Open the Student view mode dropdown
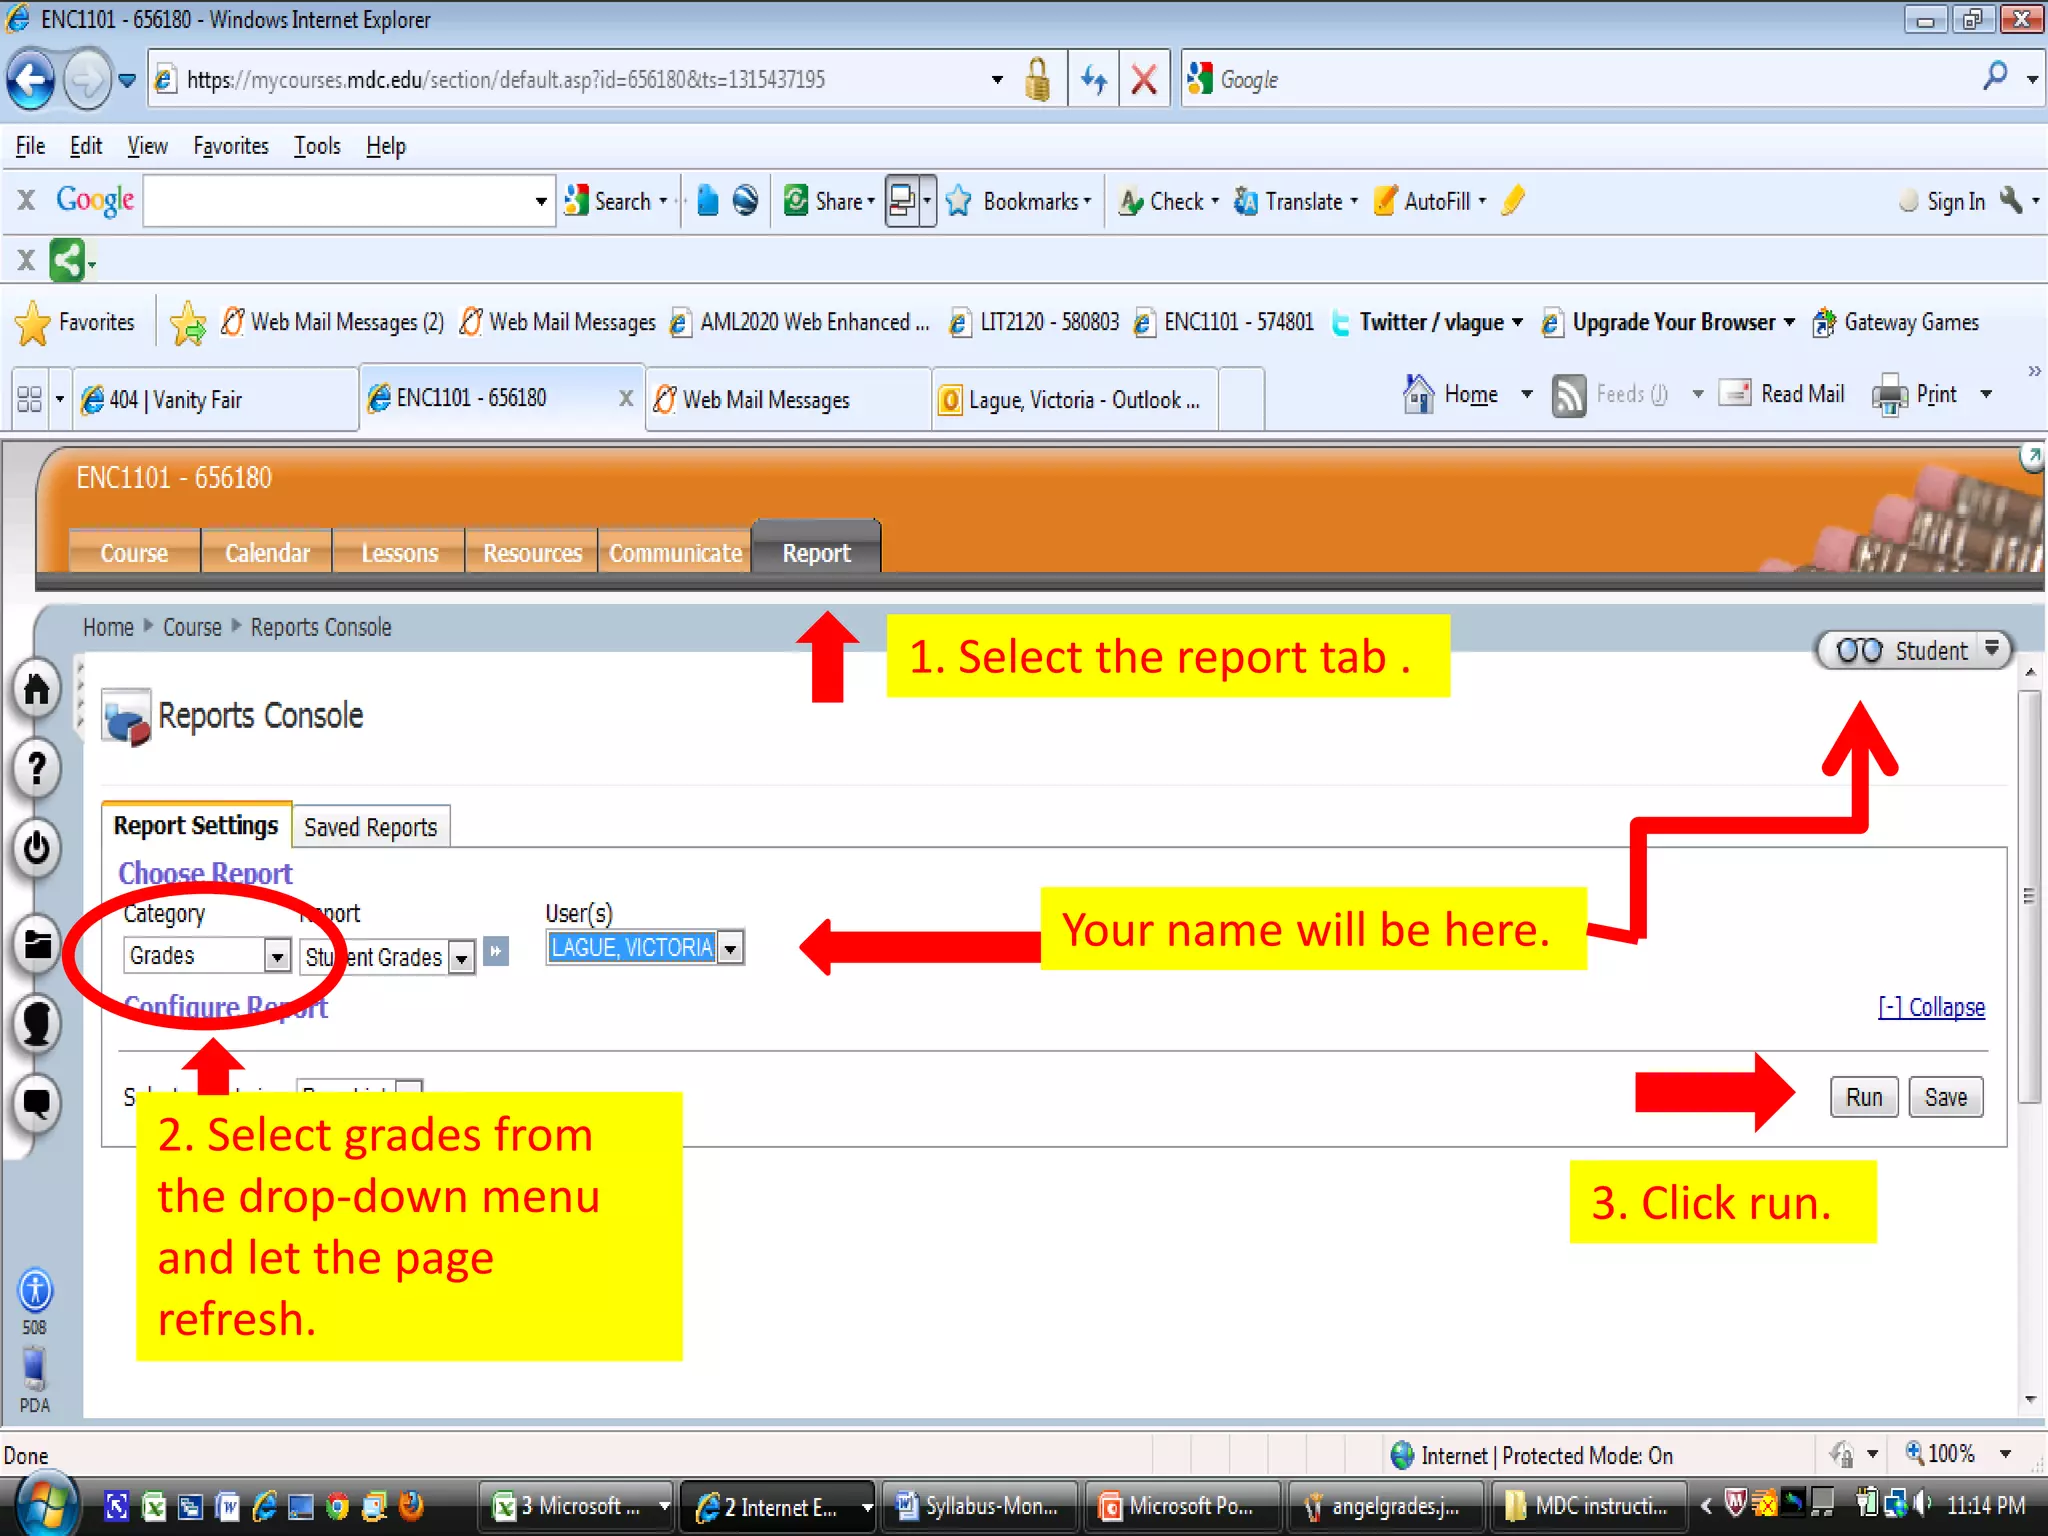The image size is (2048, 1536). [1992, 649]
